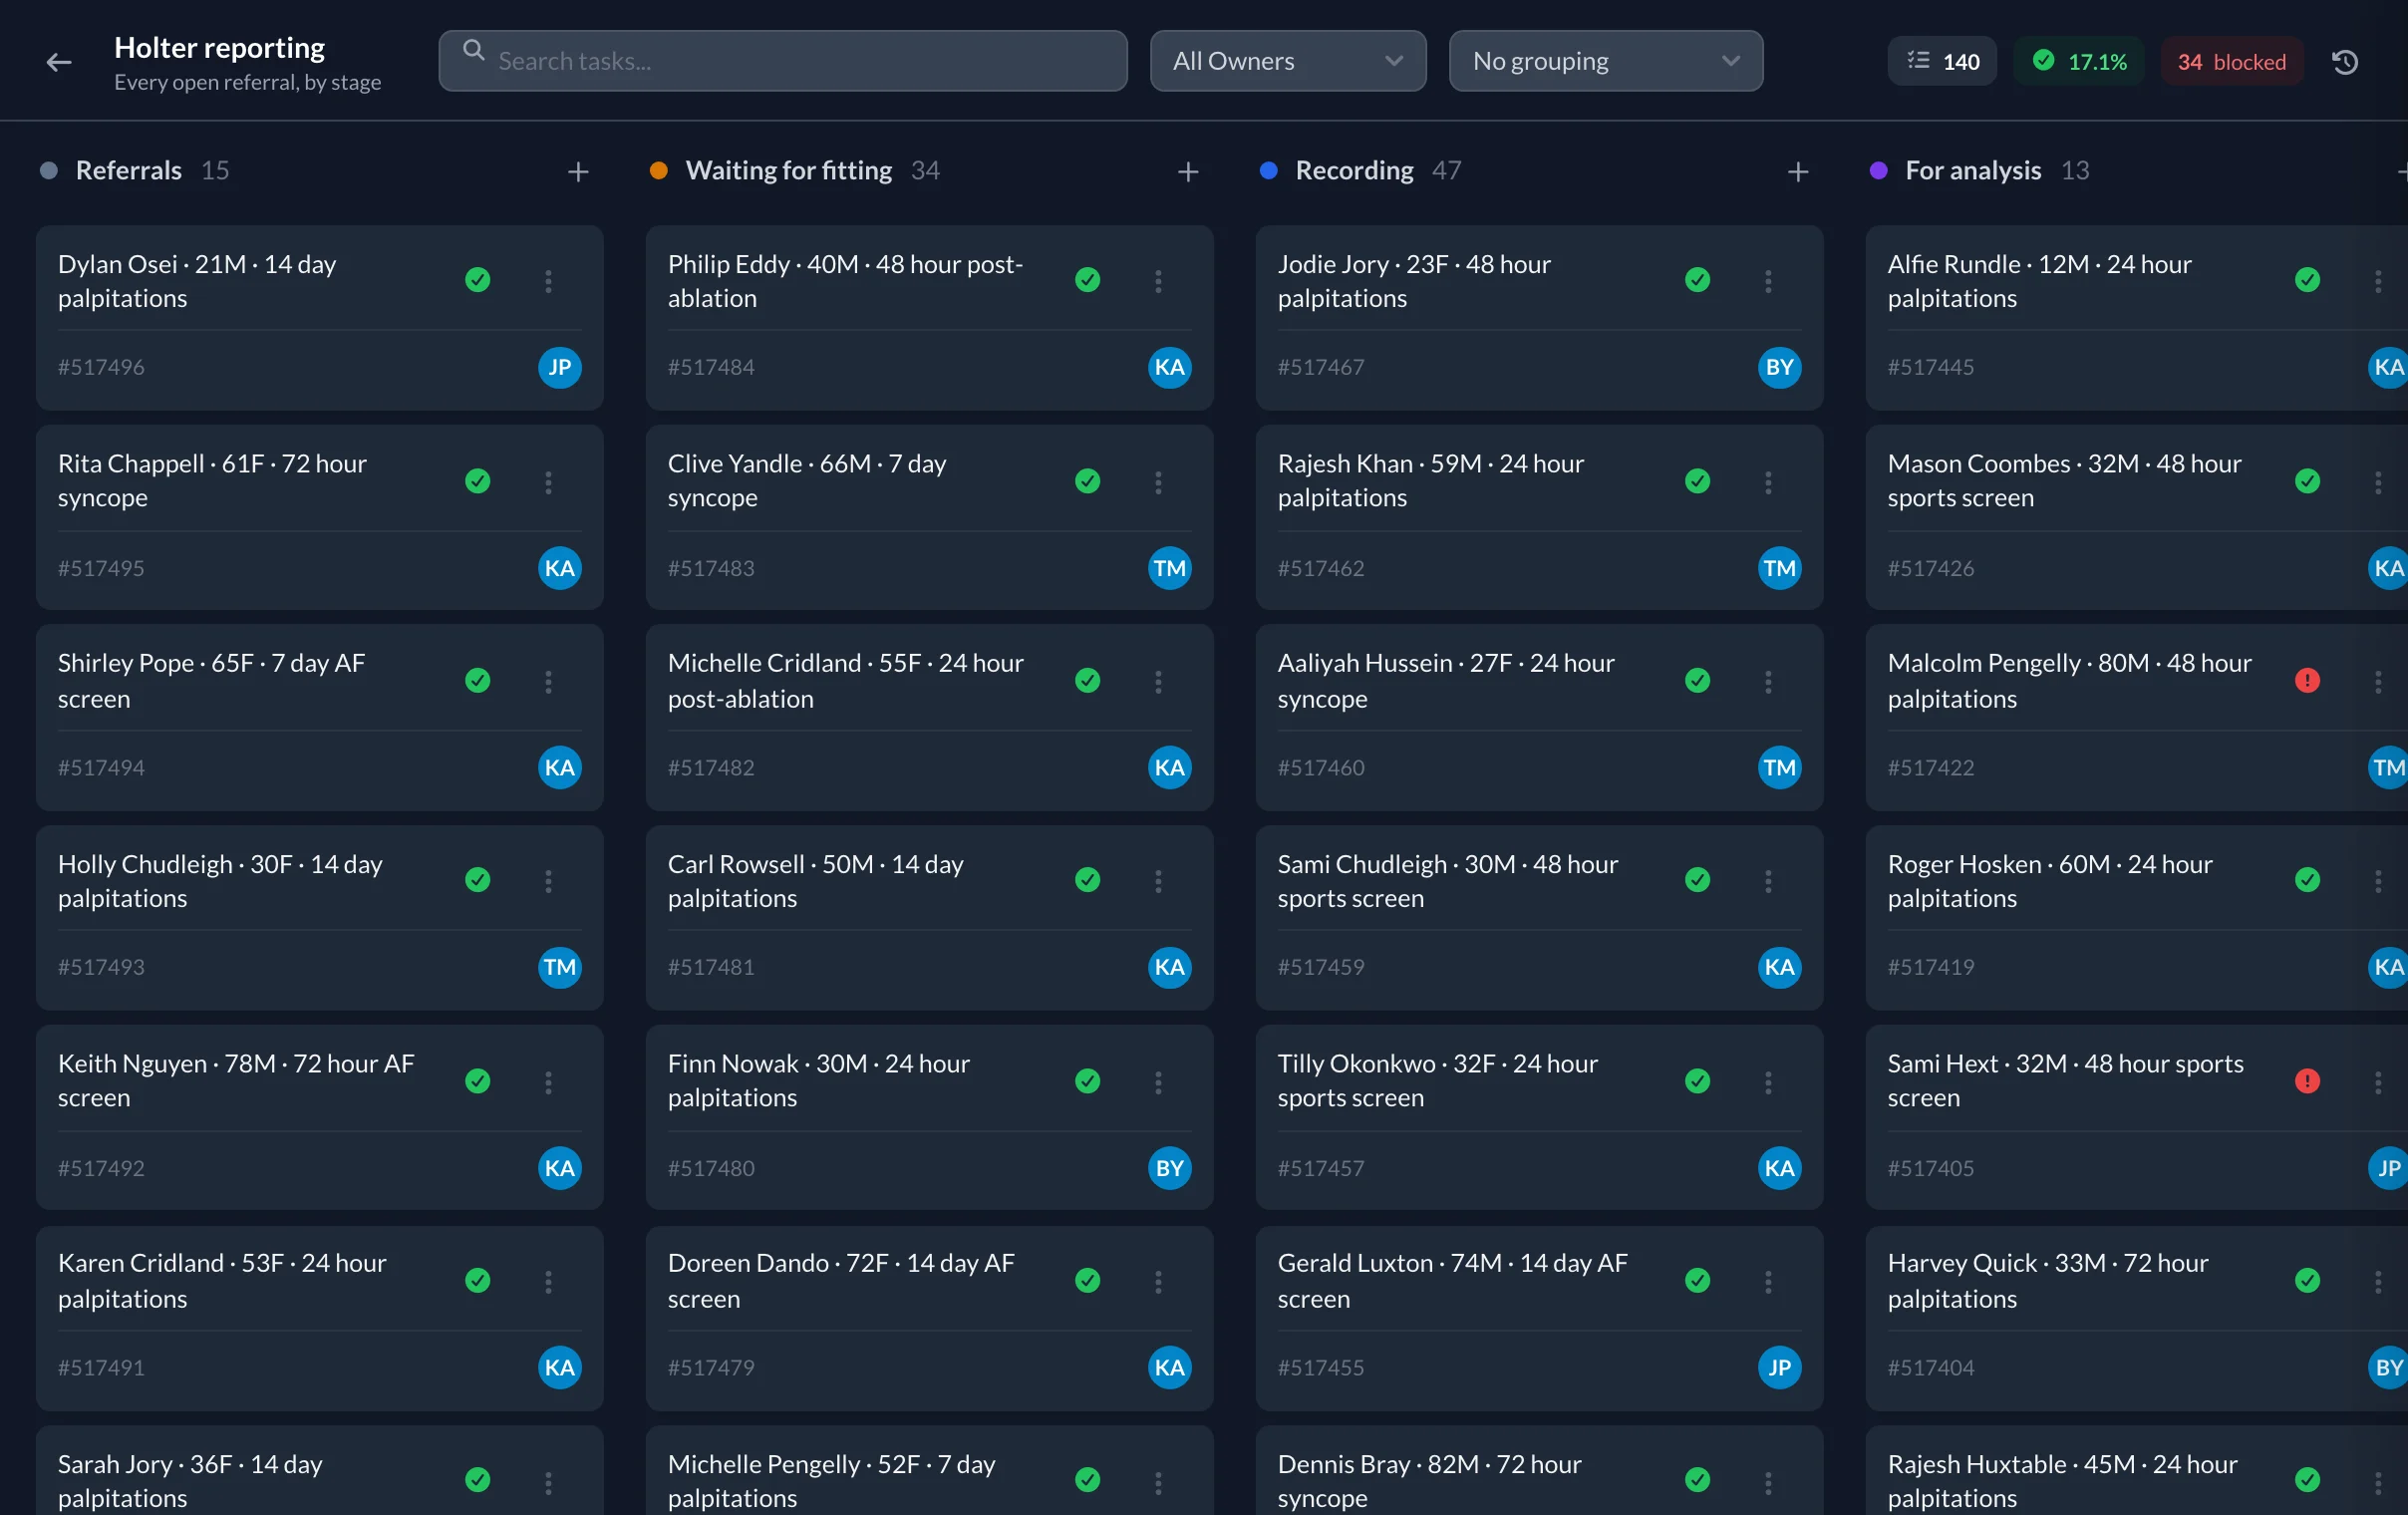The height and width of the screenshot is (1515, 2408).
Task: Open the history clock icon
Action: click(x=2344, y=62)
